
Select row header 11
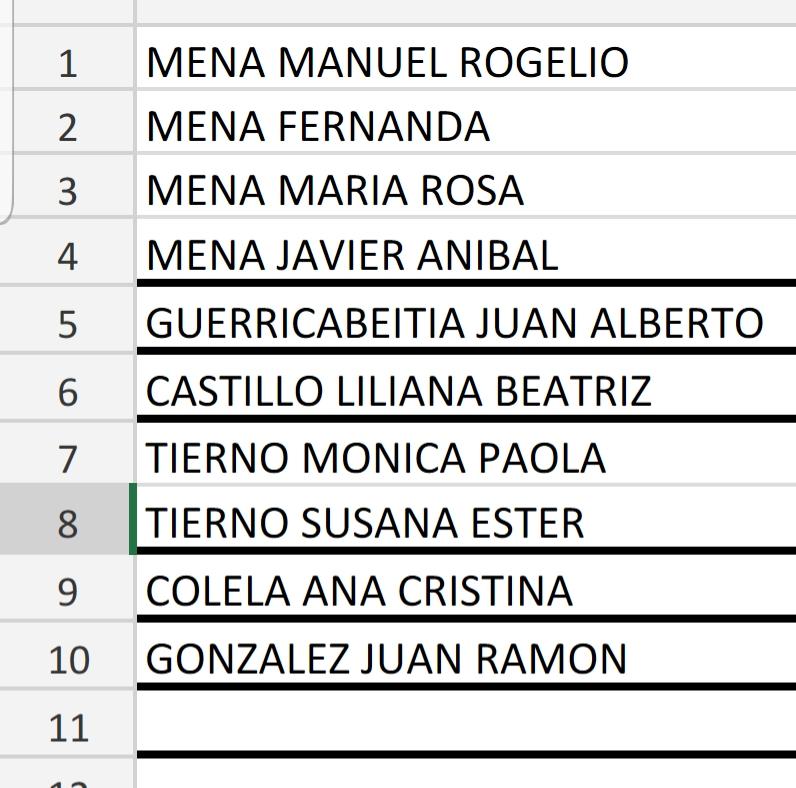pos(67,724)
